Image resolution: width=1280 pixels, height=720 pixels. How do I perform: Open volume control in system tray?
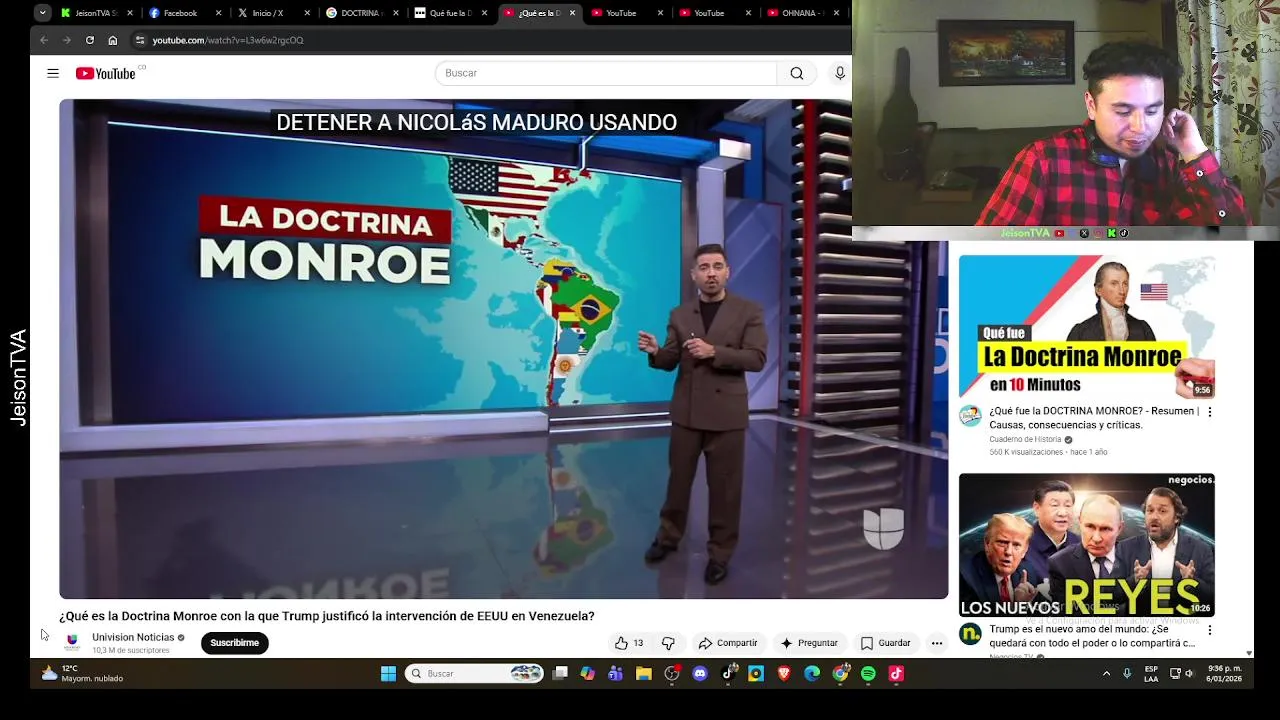click(1189, 674)
